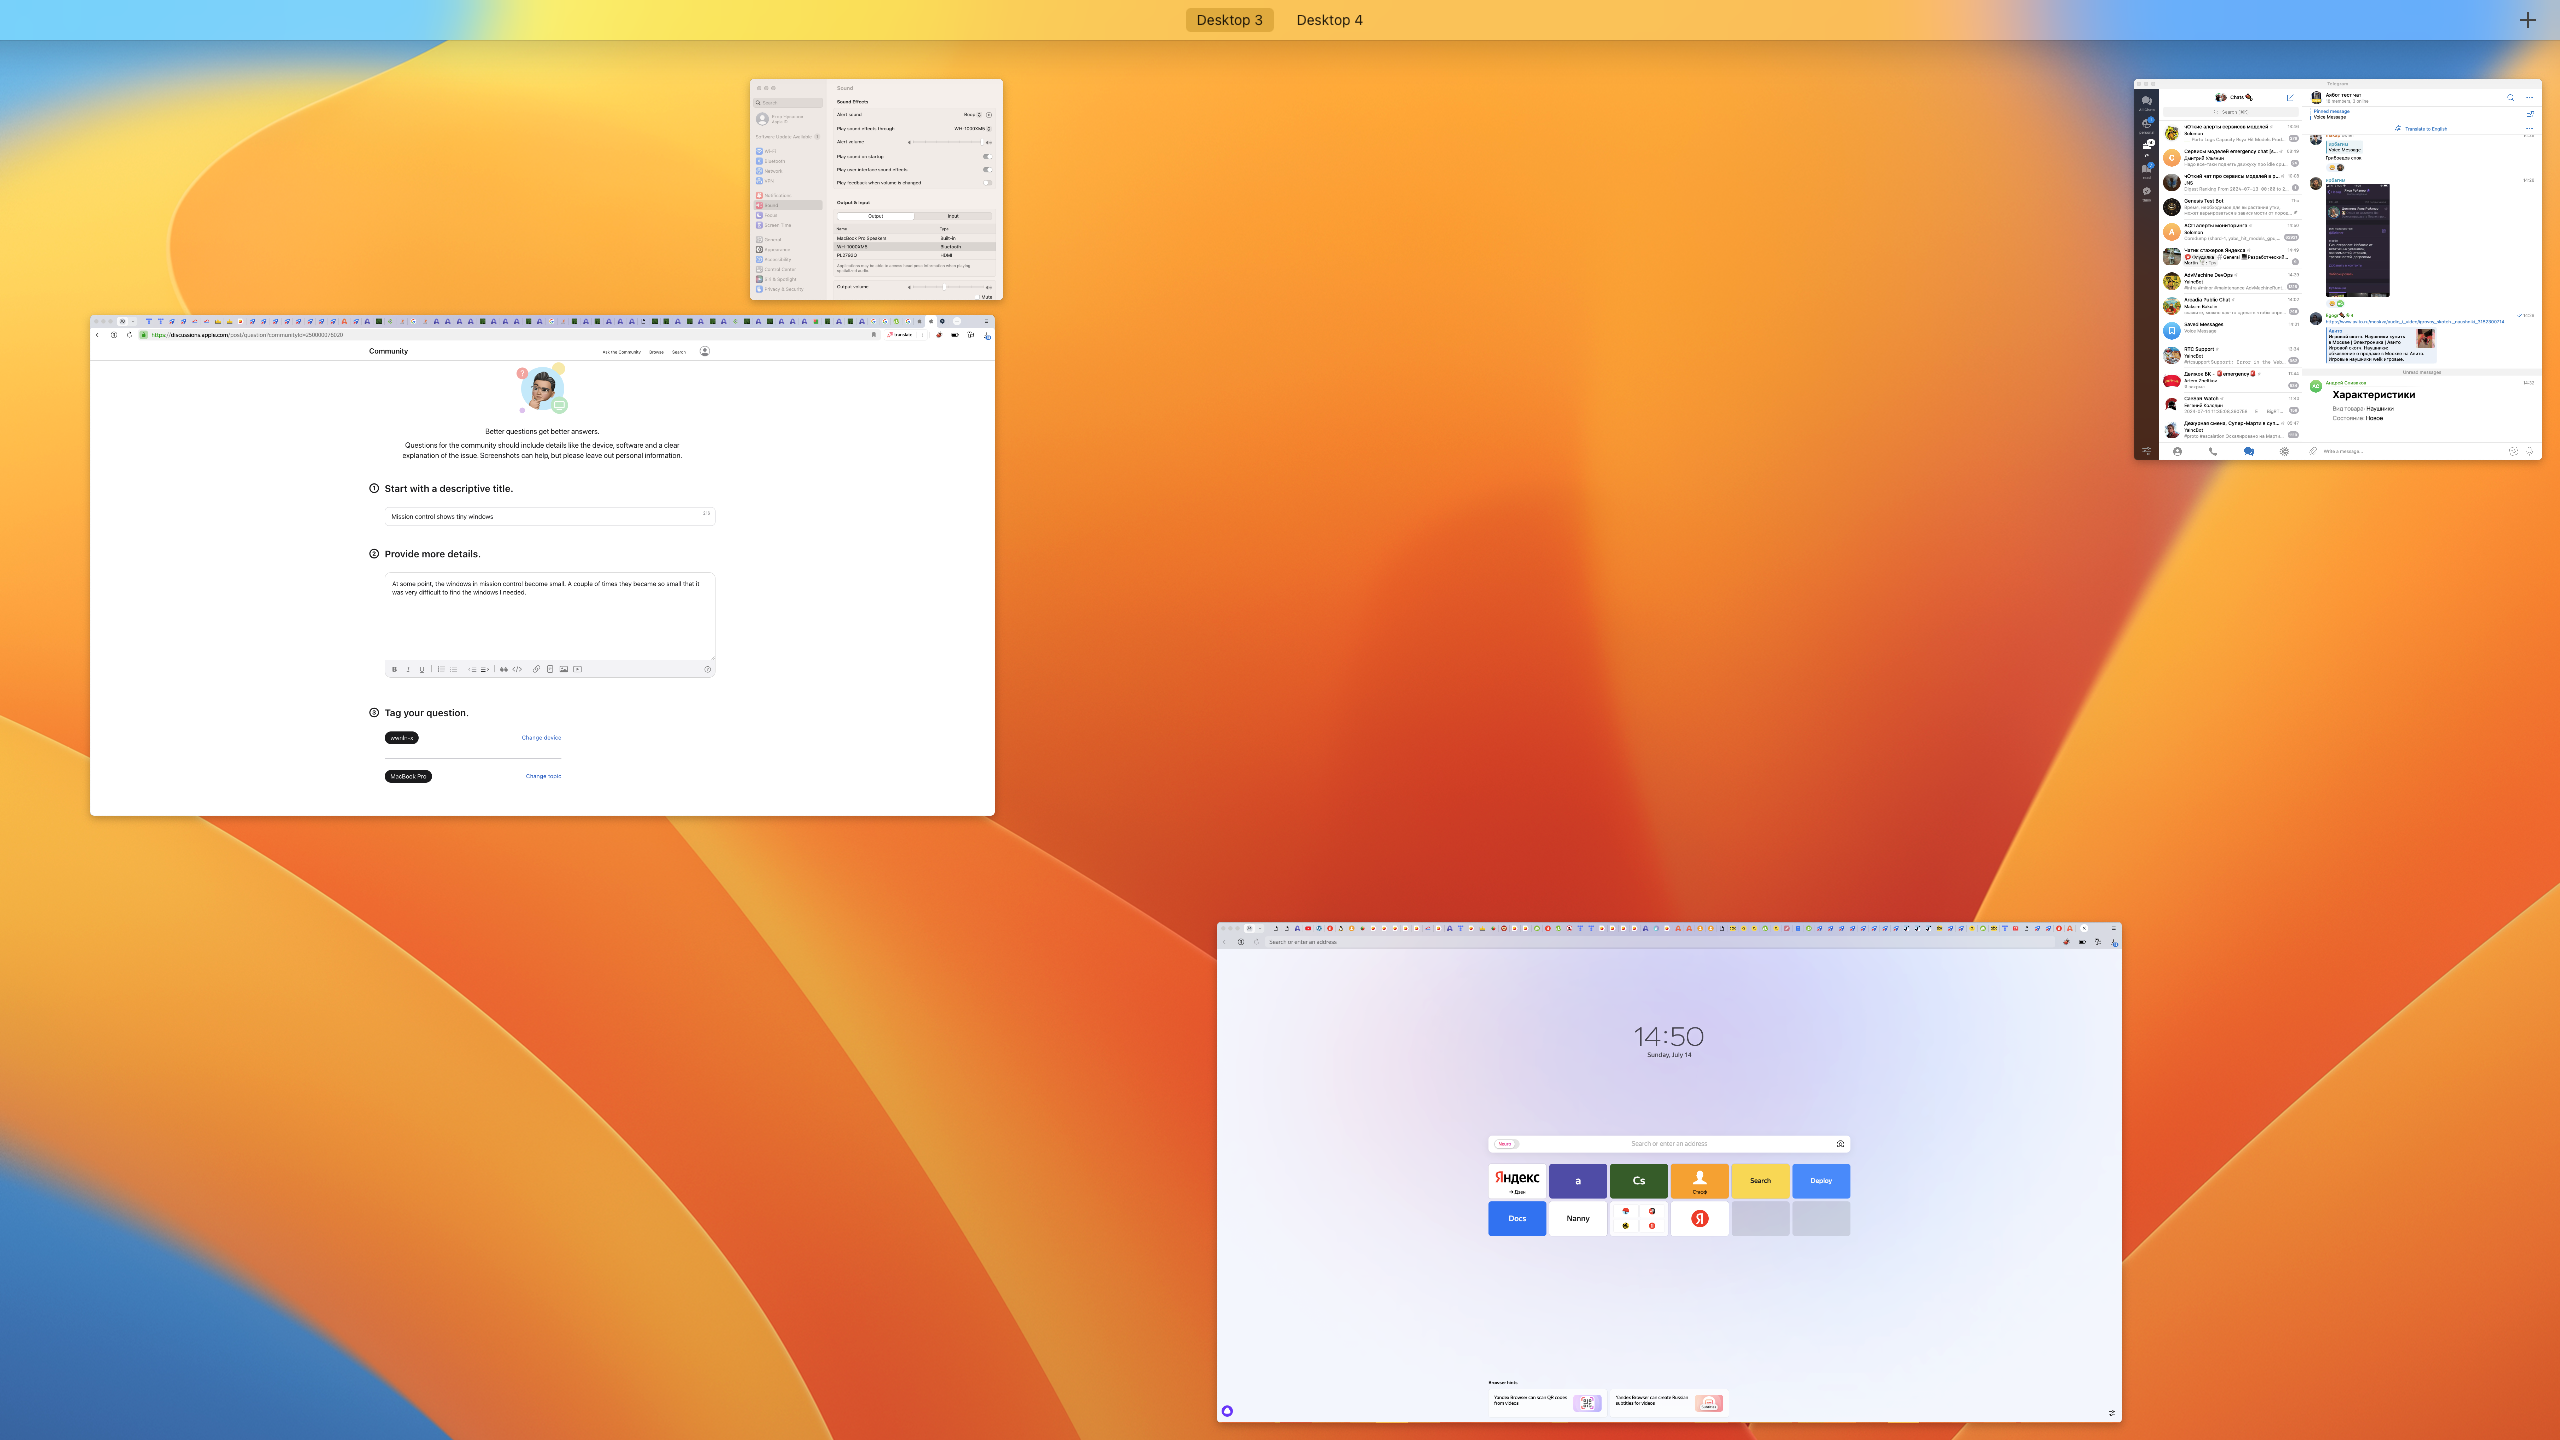Toggle Play user interface sound effects
Screen dimensions: 2560x1440
click(x=987, y=169)
